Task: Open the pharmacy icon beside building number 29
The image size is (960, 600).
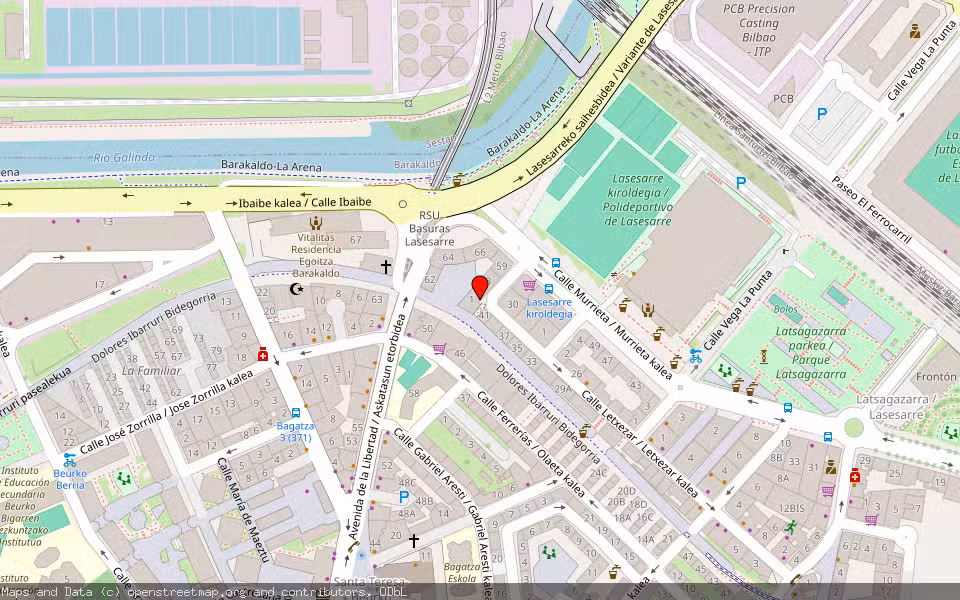Action: (855, 475)
